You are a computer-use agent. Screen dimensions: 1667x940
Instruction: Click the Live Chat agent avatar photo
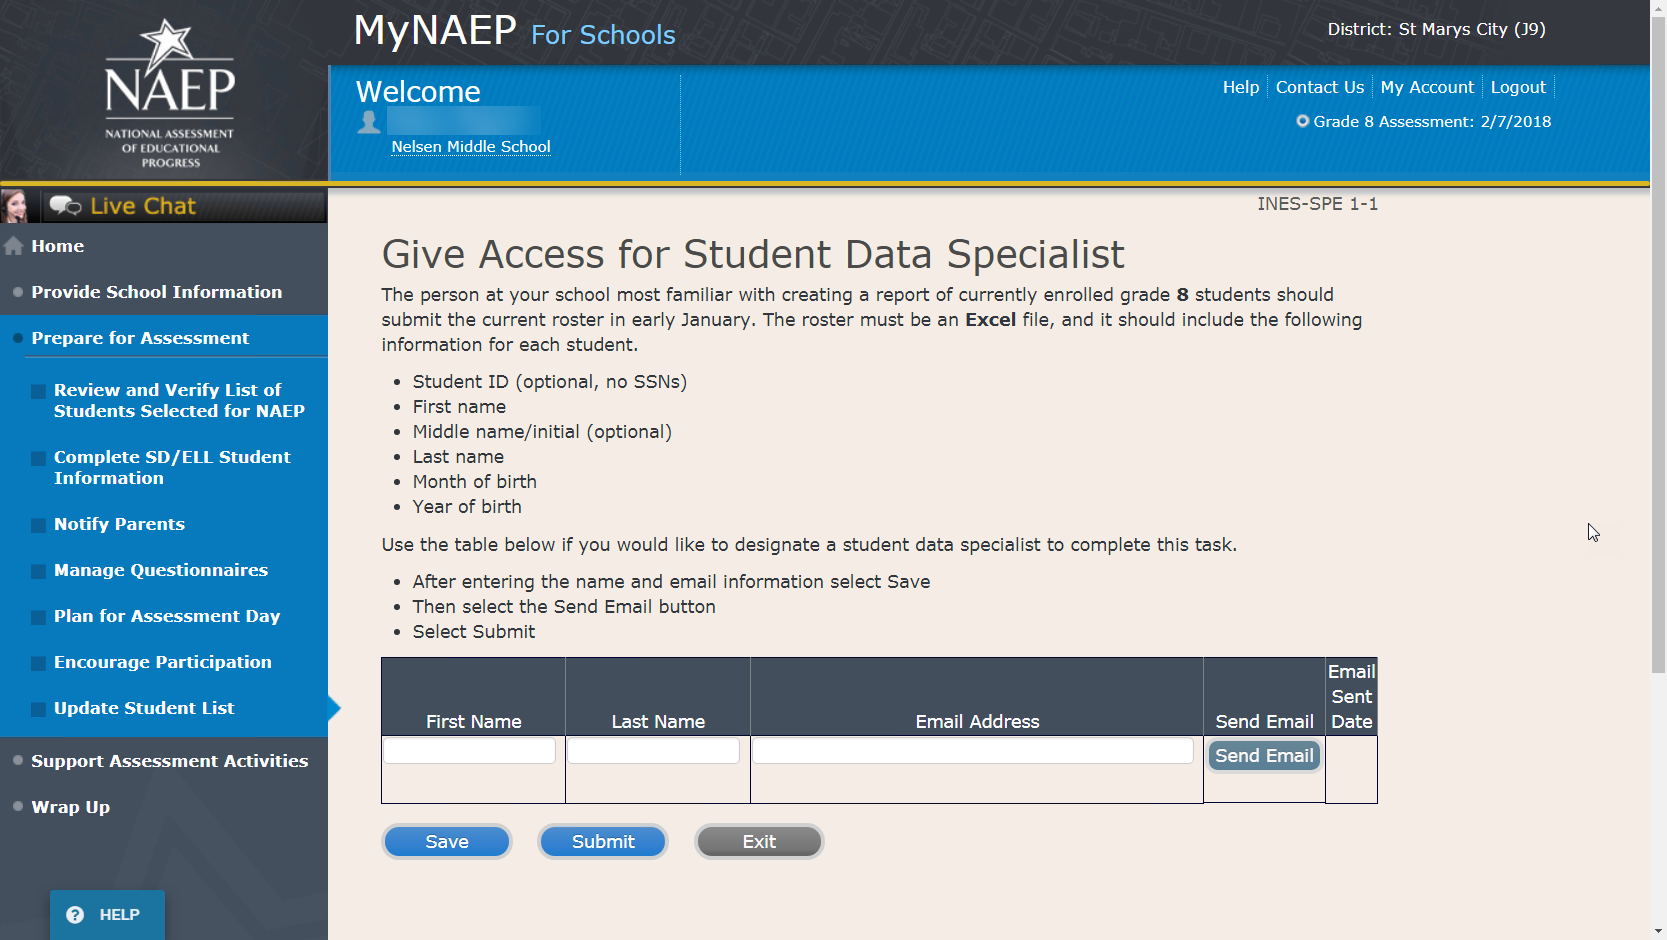[x=15, y=206]
